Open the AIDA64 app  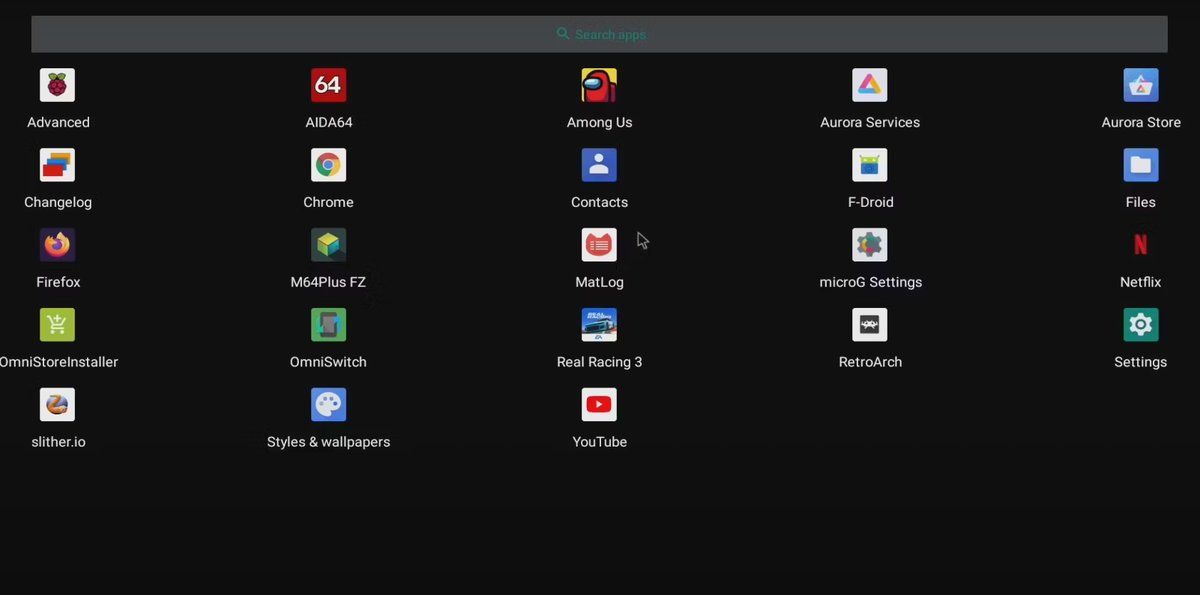coord(329,85)
